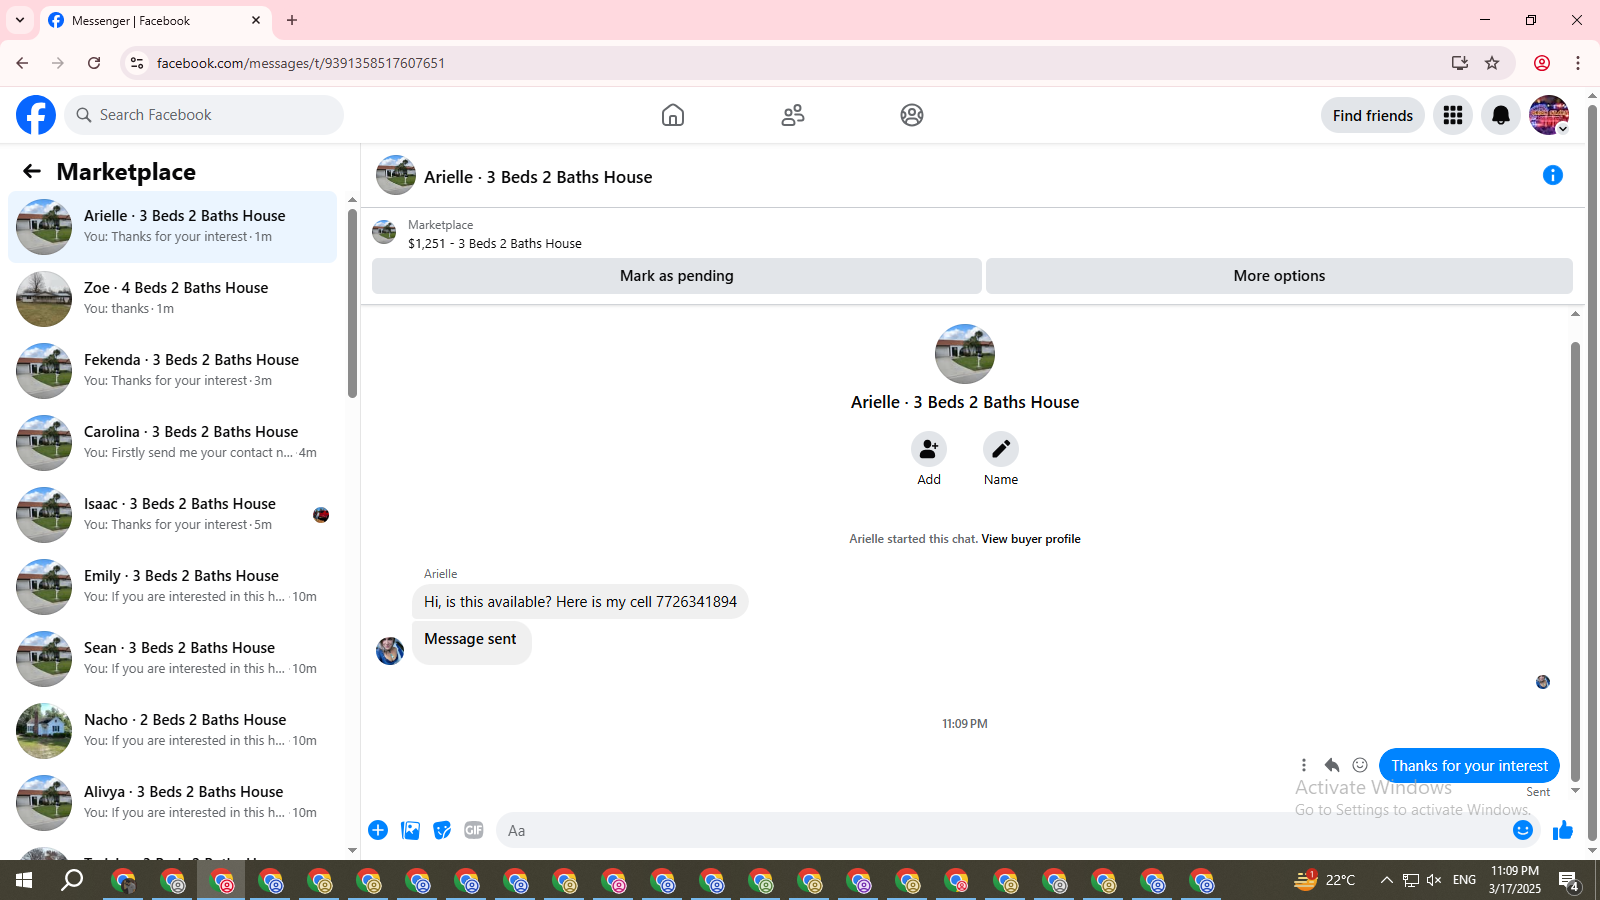Open the Facebook menu grid icon
Image resolution: width=1600 pixels, height=900 pixels.
click(x=1453, y=115)
